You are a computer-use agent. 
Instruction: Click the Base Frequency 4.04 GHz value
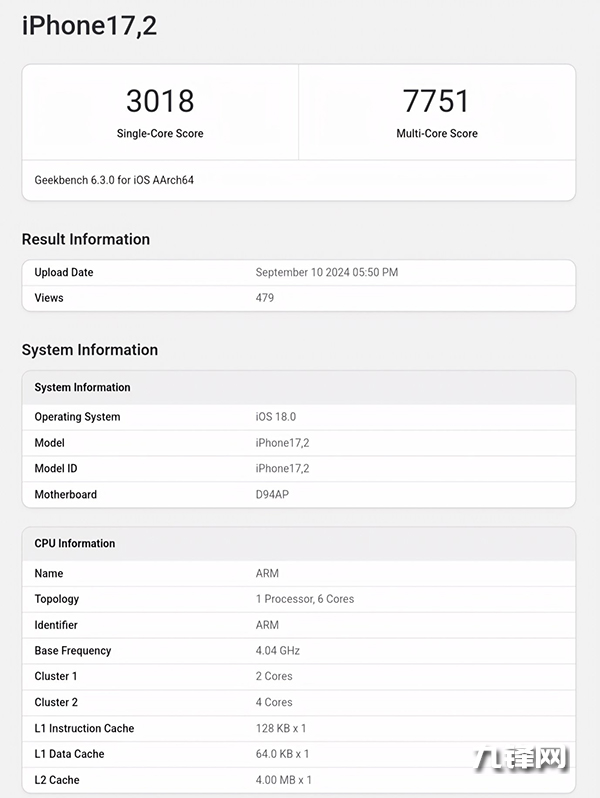pos(278,651)
